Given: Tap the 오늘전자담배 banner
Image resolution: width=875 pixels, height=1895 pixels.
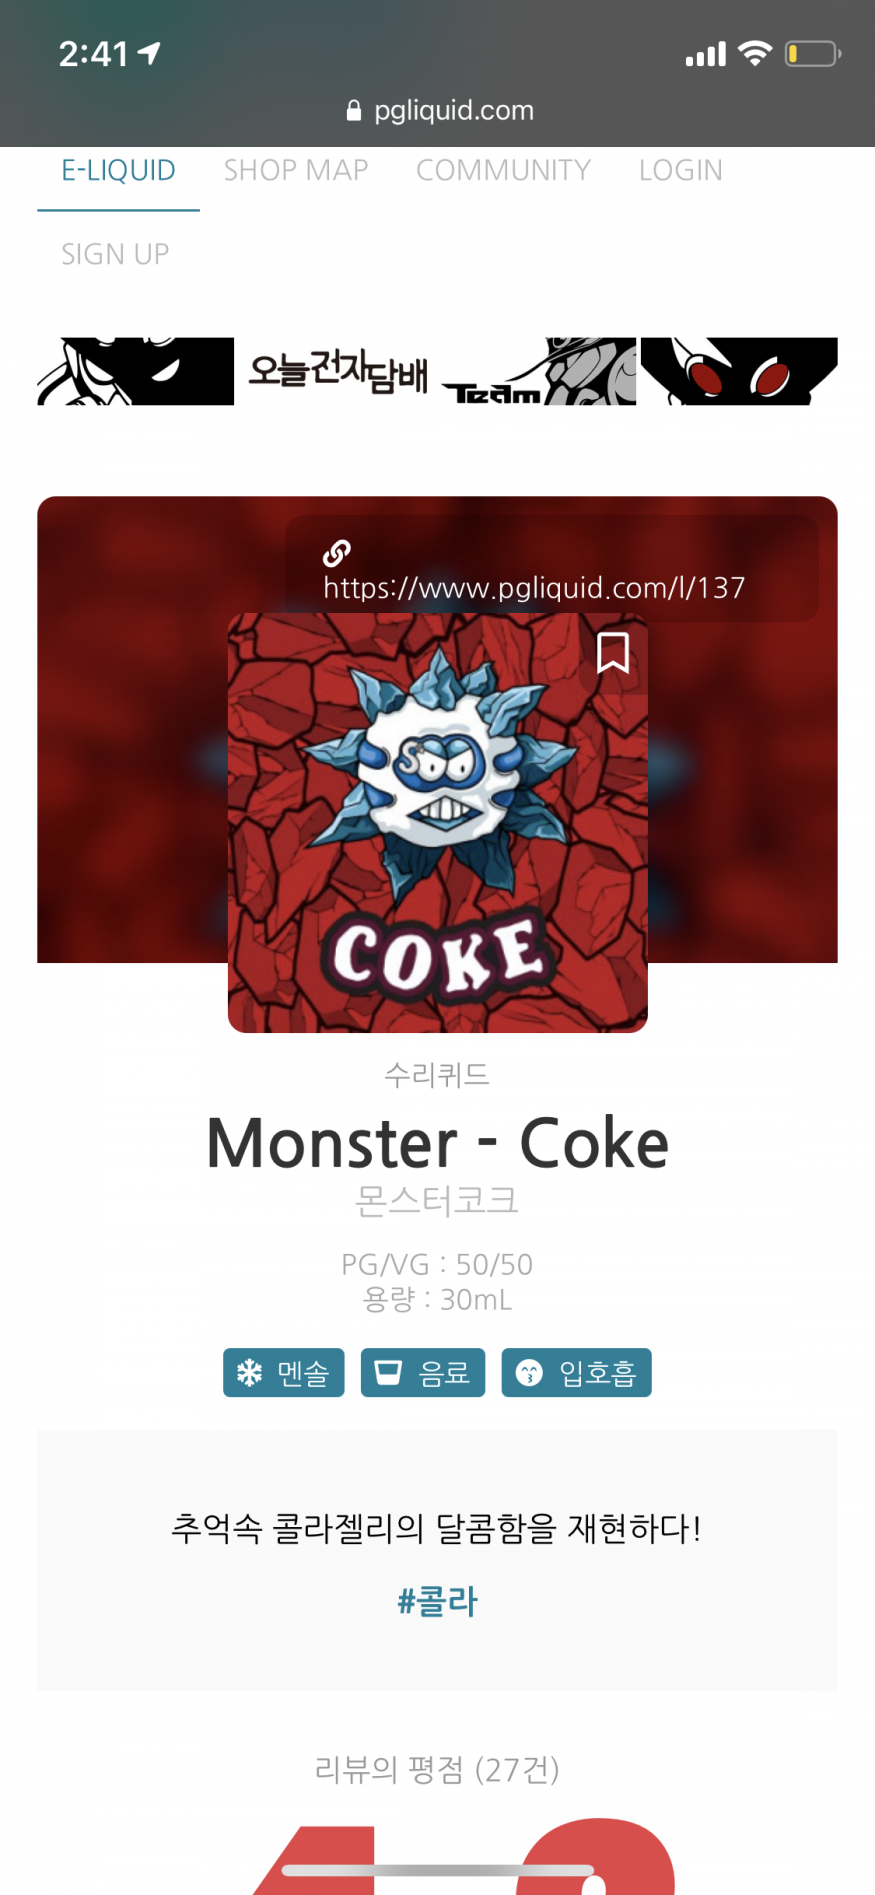Looking at the screenshot, I should pos(437,371).
